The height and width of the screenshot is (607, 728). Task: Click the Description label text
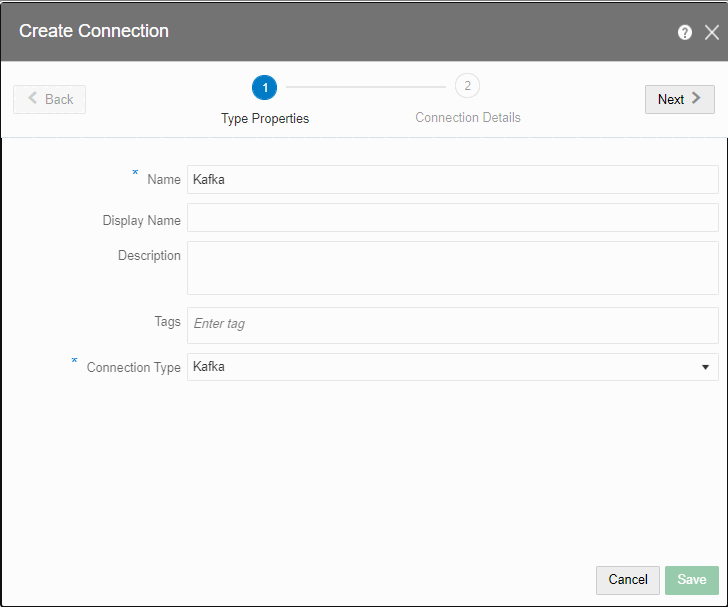tap(149, 256)
